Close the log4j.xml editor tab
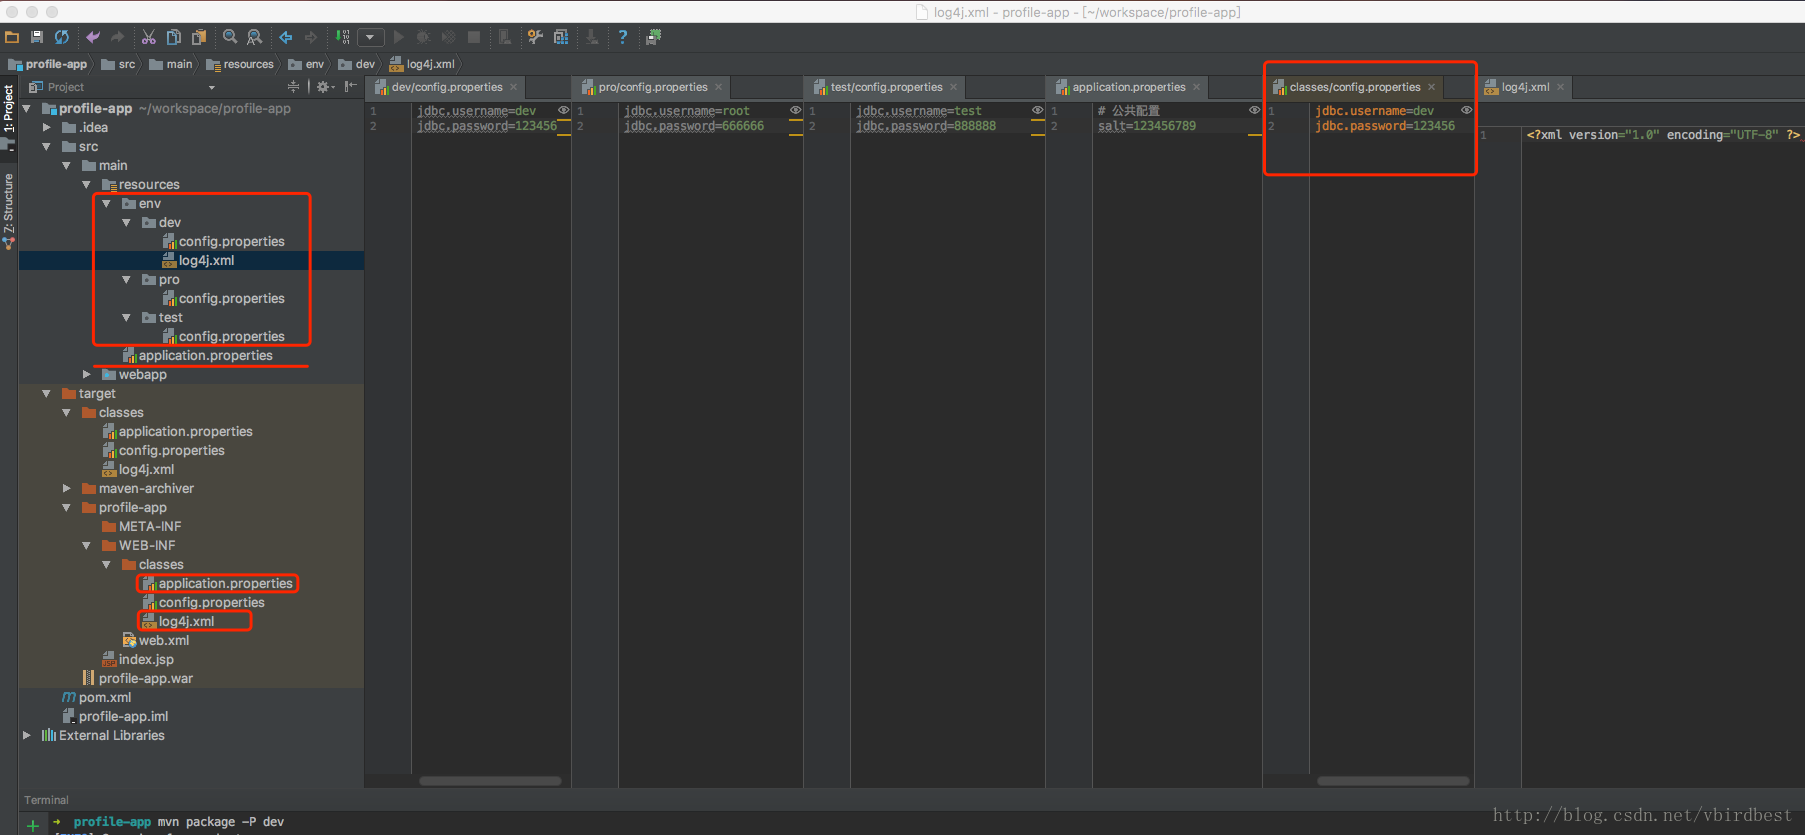 pyautogui.click(x=1560, y=87)
